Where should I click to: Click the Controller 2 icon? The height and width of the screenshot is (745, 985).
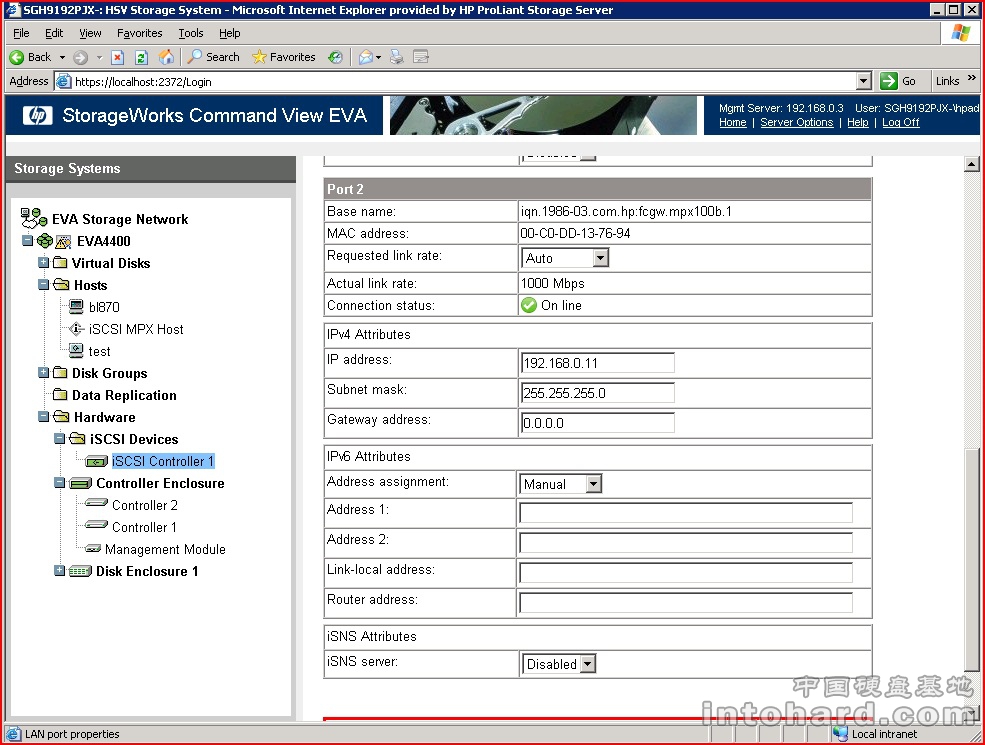pyautogui.click(x=96, y=504)
